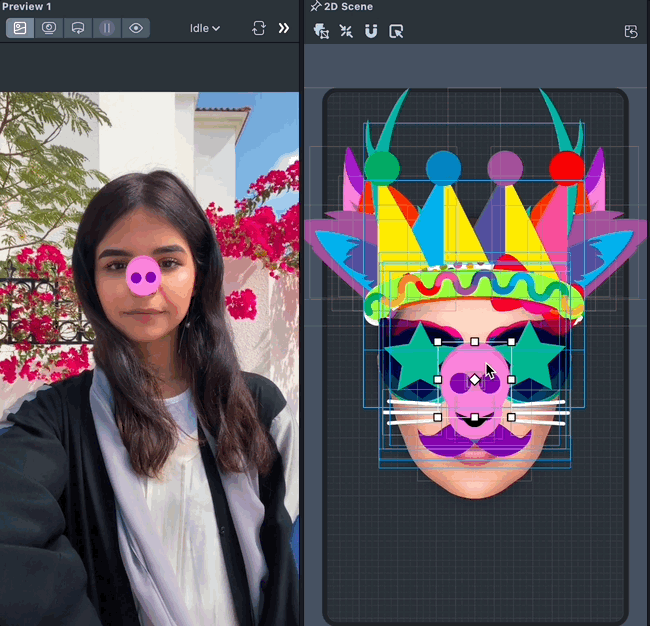Toggle the magnet snapping icon
The width and height of the screenshot is (650, 626).
371,31
